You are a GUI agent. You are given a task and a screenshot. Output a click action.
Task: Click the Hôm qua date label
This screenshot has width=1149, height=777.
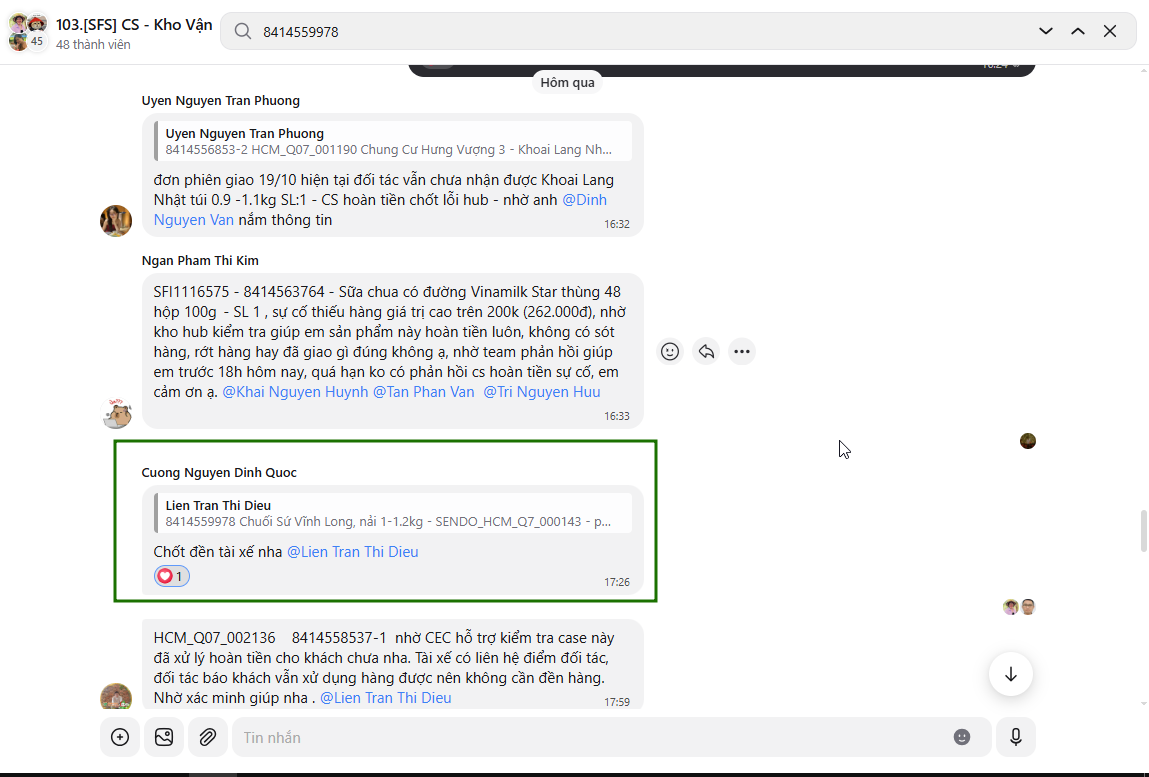(567, 82)
